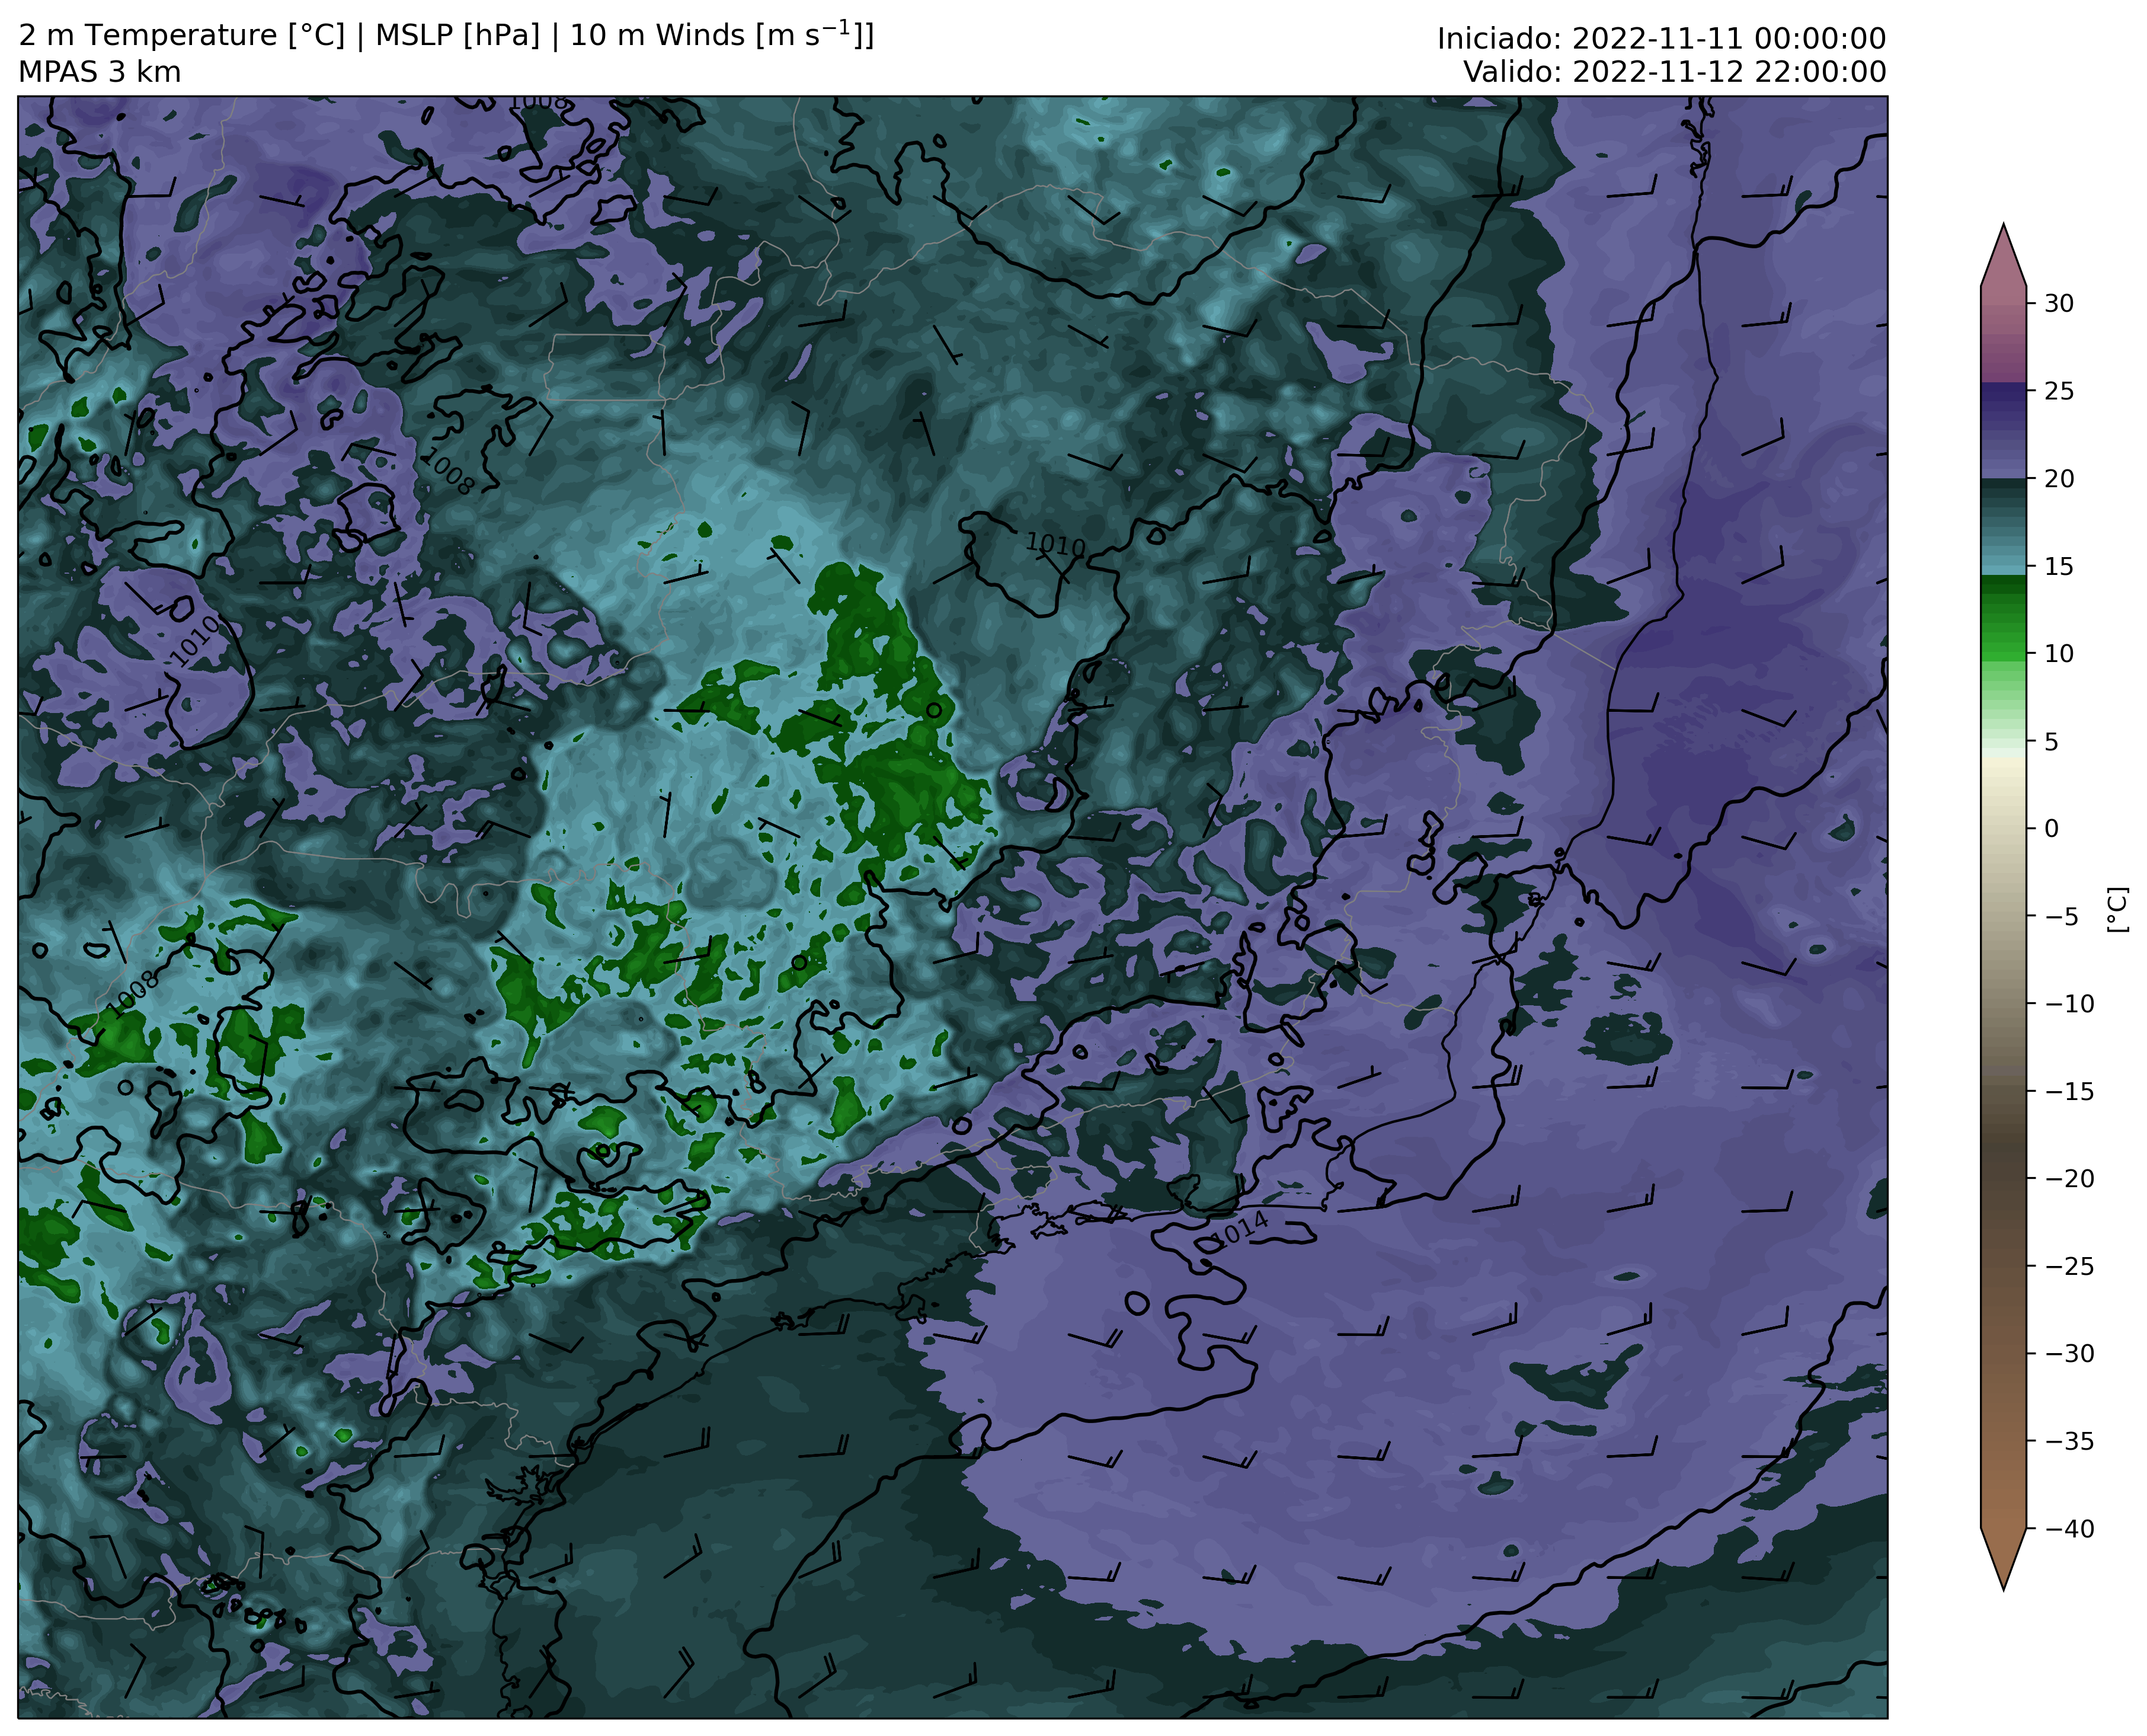Click the colorbar tick label −30
The image size is (2147, 1736).
point(2068,1353)
